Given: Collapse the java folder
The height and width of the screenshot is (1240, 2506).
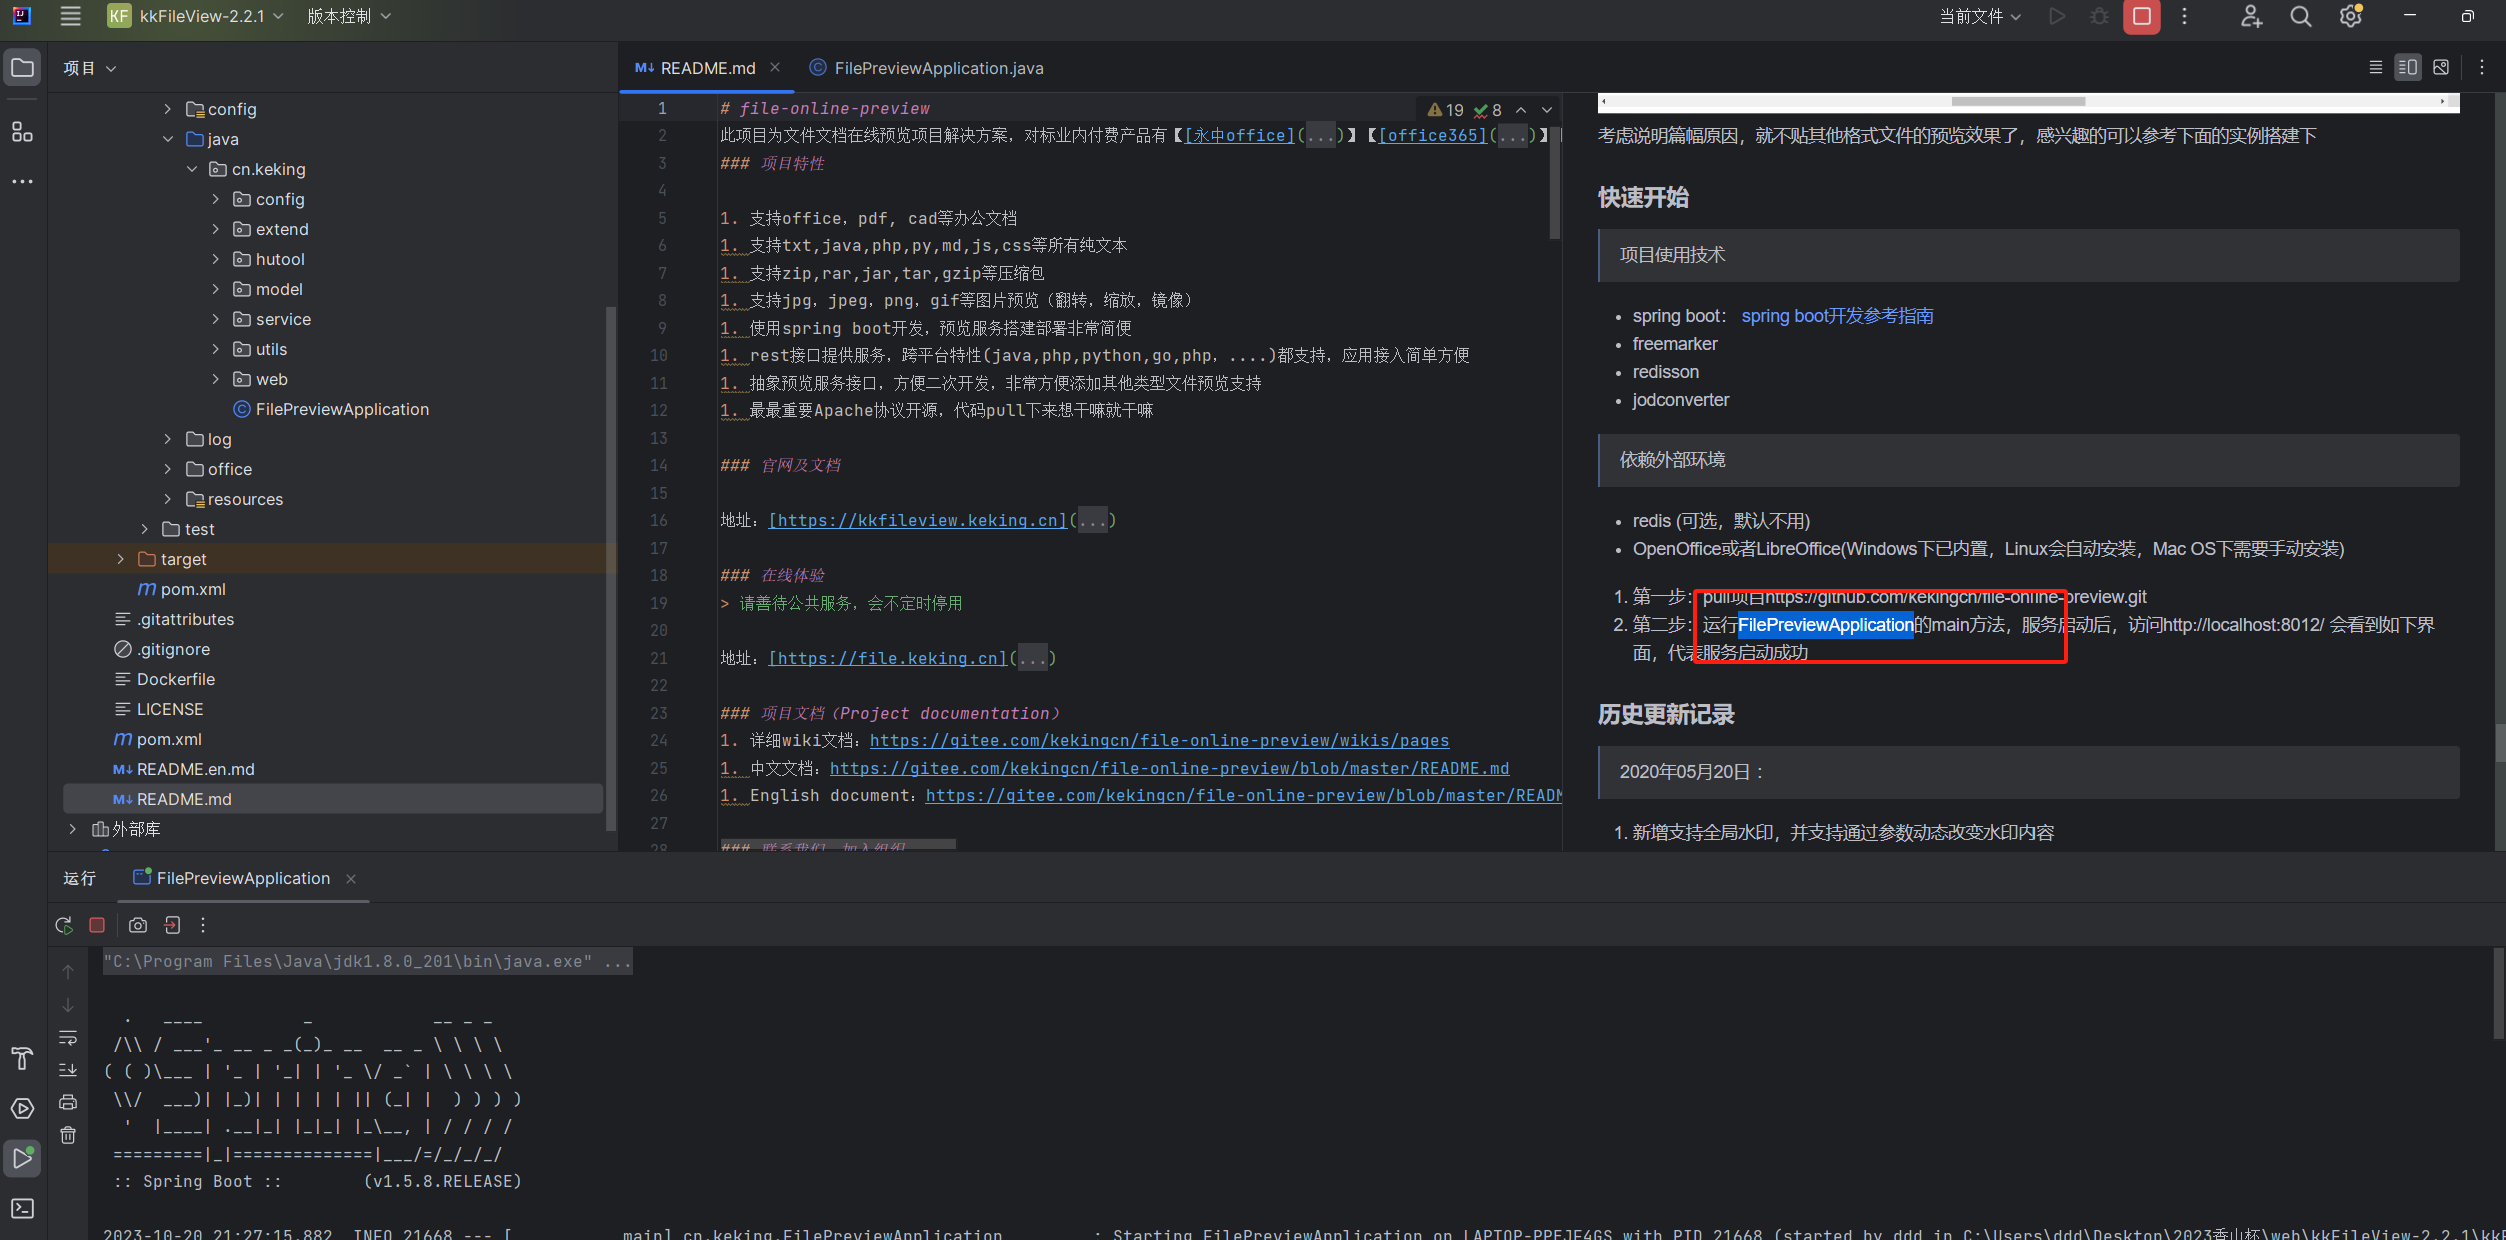Looking at the screenshot, I should click(x=168, y=139).
